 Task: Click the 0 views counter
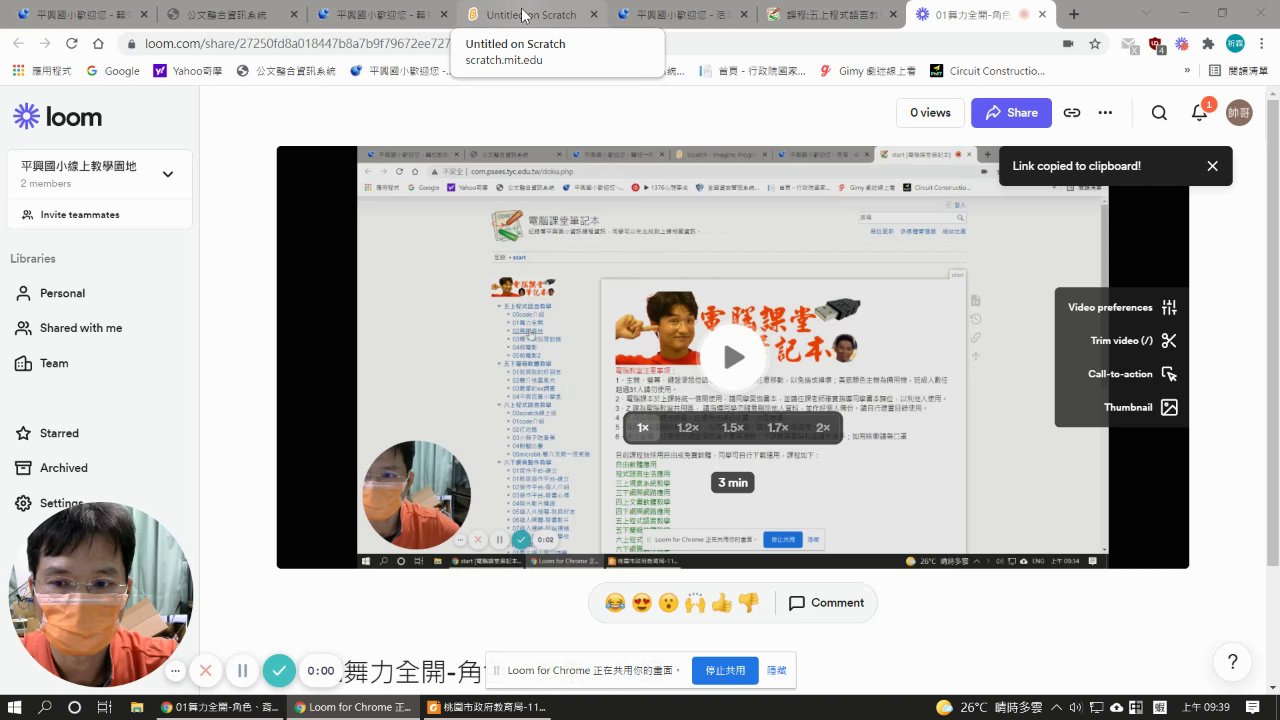coord(930,113)
